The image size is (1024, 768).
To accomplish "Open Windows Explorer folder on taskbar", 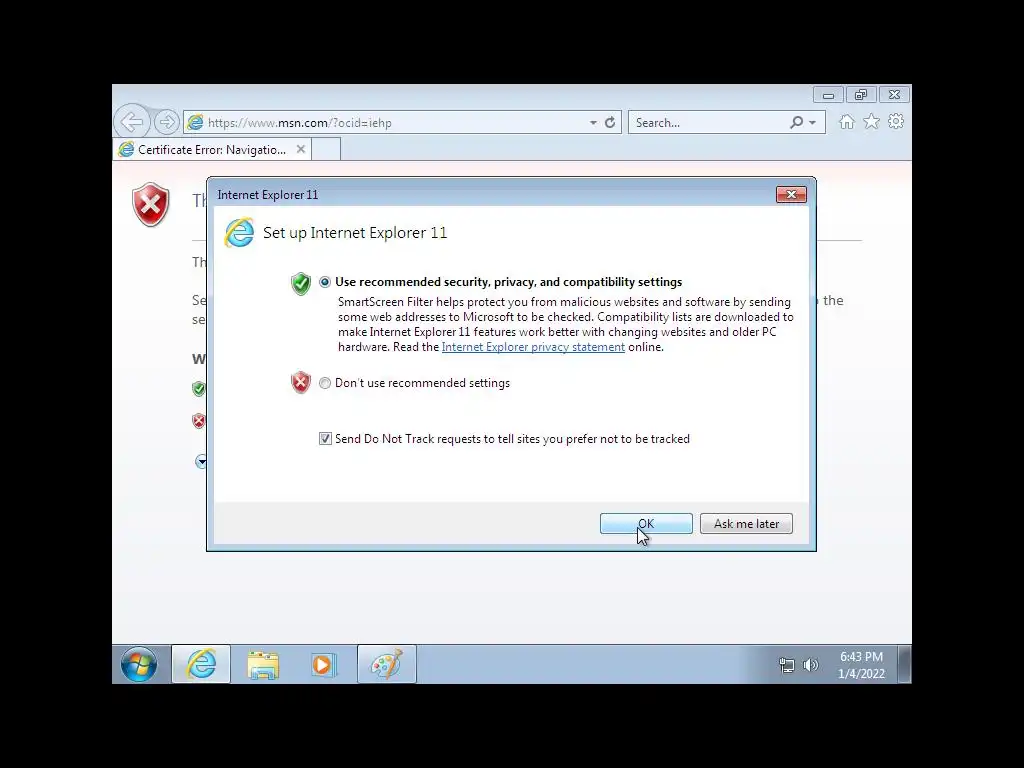I will [263, 665].
